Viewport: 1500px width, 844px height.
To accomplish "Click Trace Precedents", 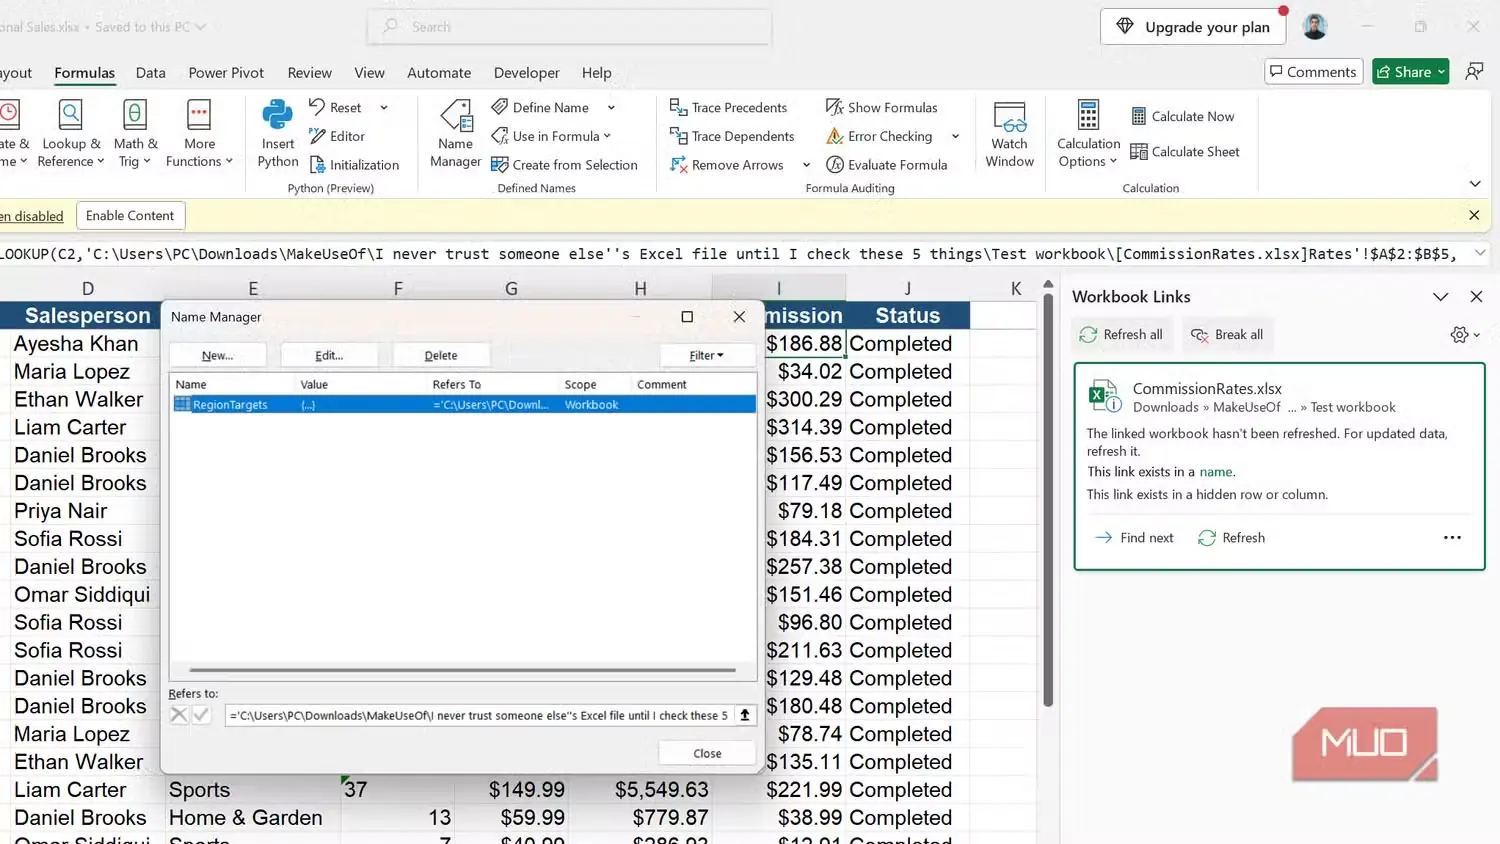I will pos(728,108).
